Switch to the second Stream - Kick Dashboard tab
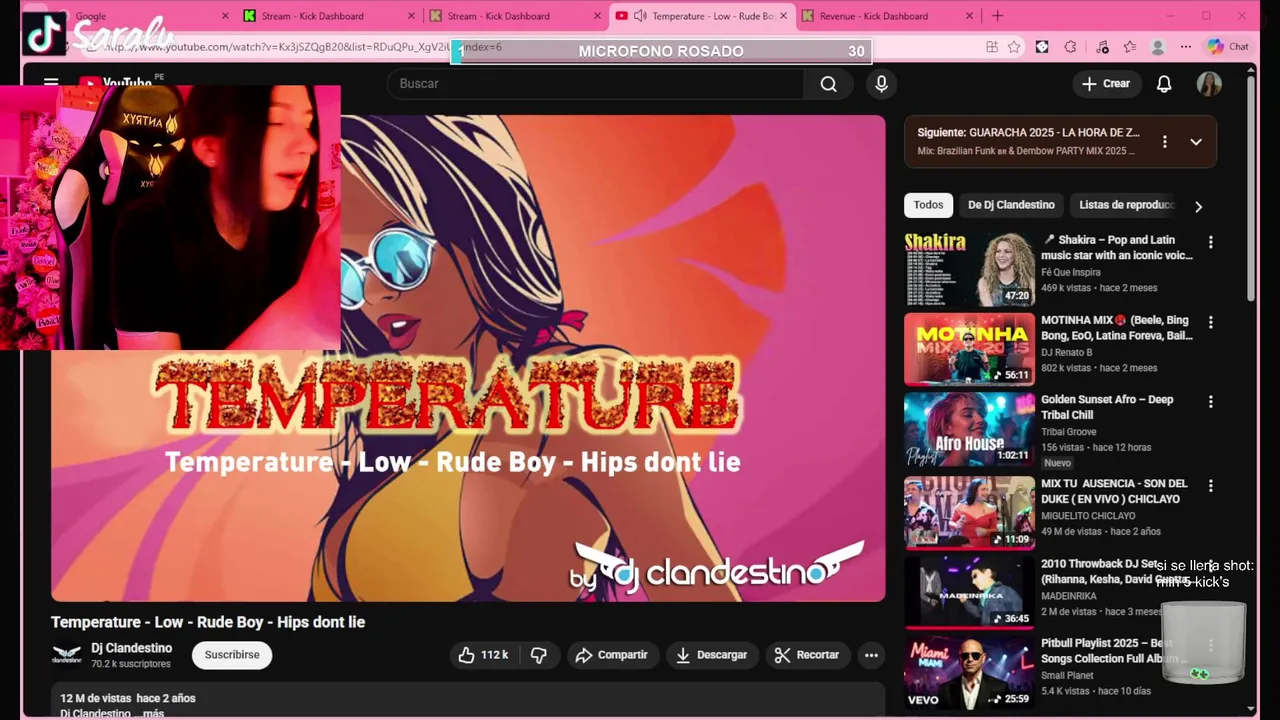1280x720 pixels. coord(514,16)
